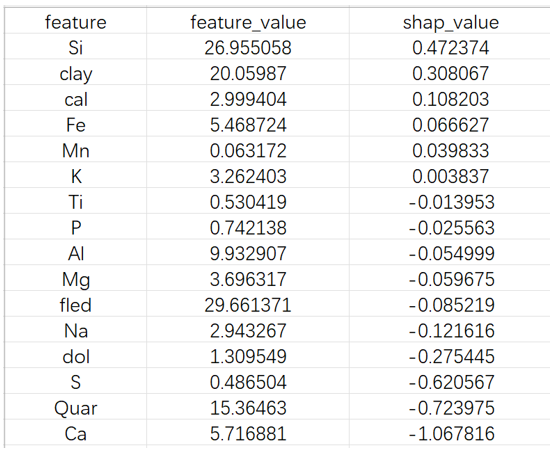Select the cell with value 0.063172
The image size is (550, 454).
pos(248,150)
